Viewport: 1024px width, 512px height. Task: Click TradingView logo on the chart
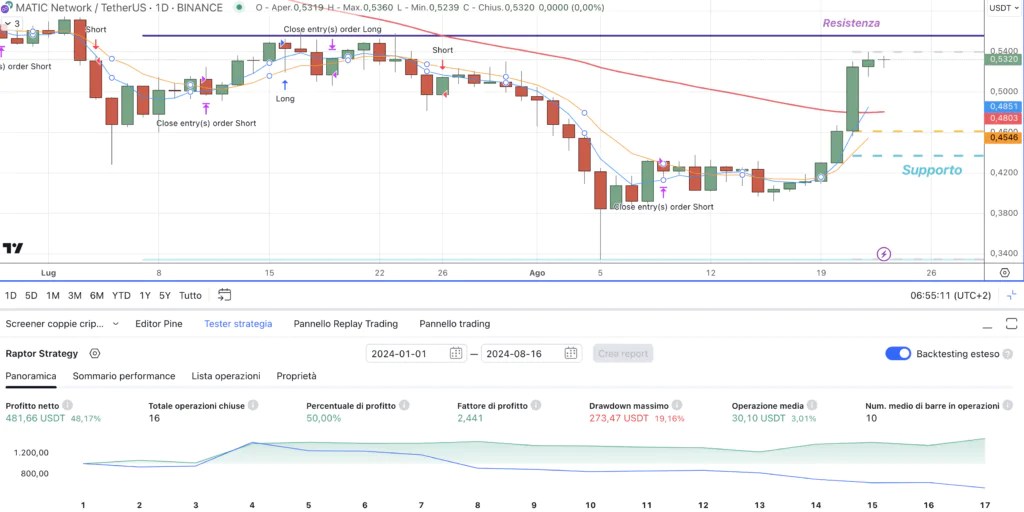(13, 248)
